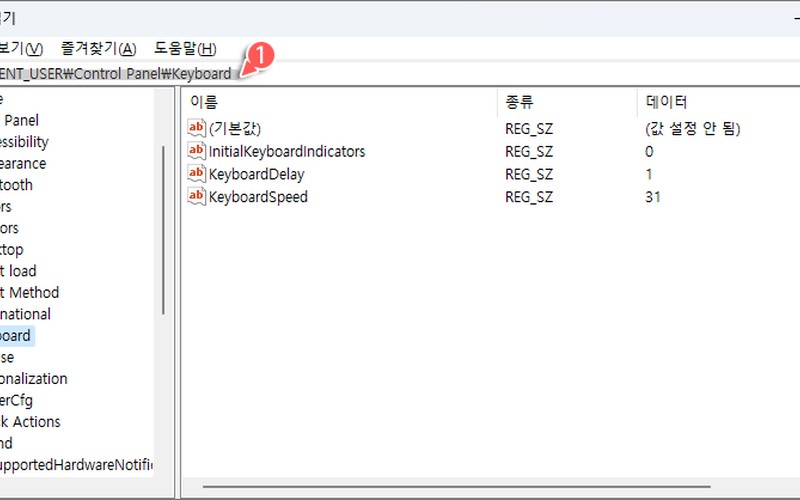Select the UnsupportedHardwareNotification key in tree

[x=77, y=465]
